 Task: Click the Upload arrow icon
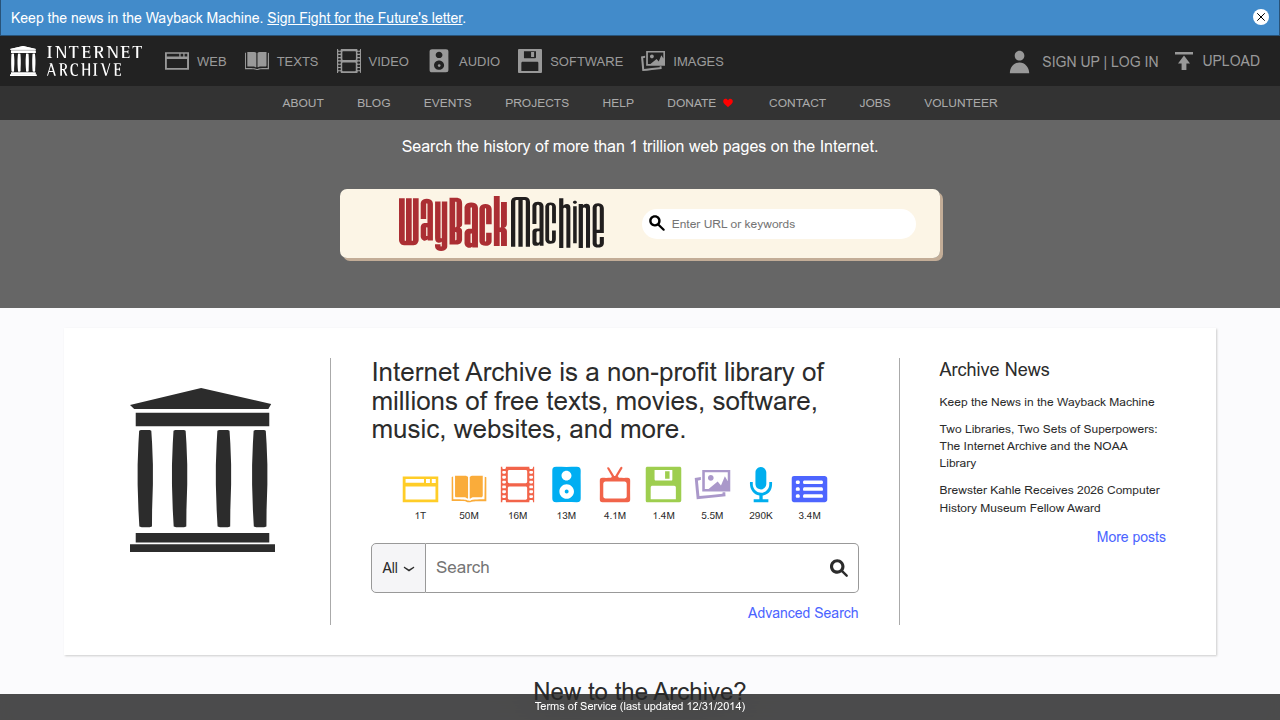pyautogui.click(x=1184, y=62)
